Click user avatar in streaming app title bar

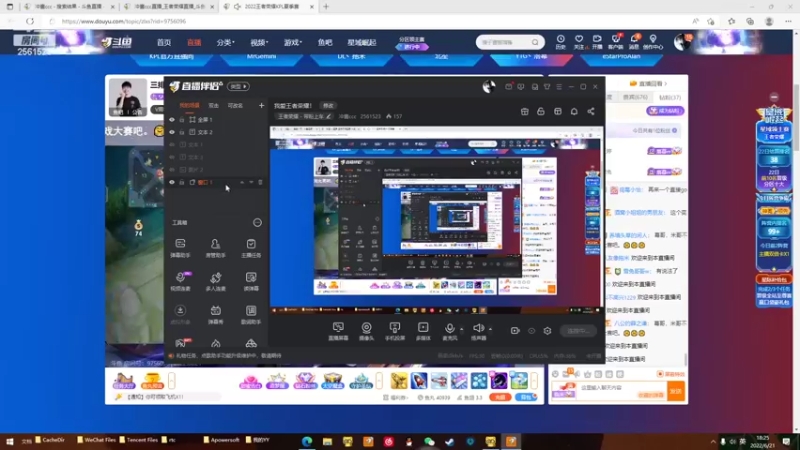pos(488,87)
